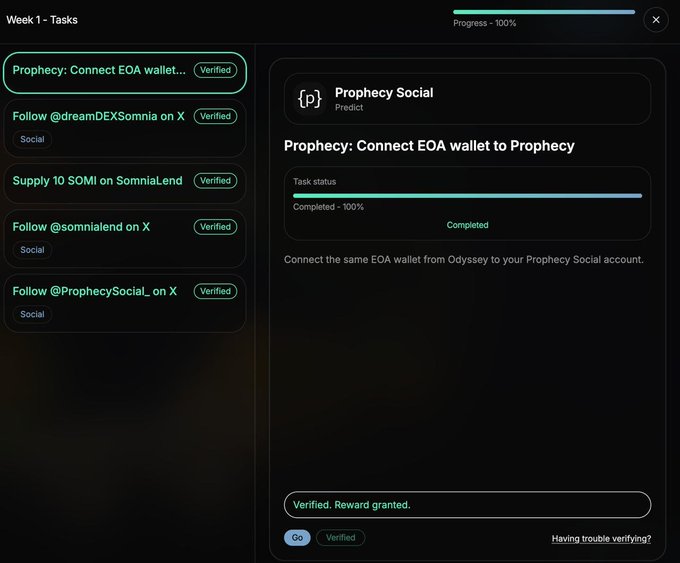The width and height of the screenshot is (680, 563).
Task: Click the Predict subtitle text
Action: tap(349, 108)
